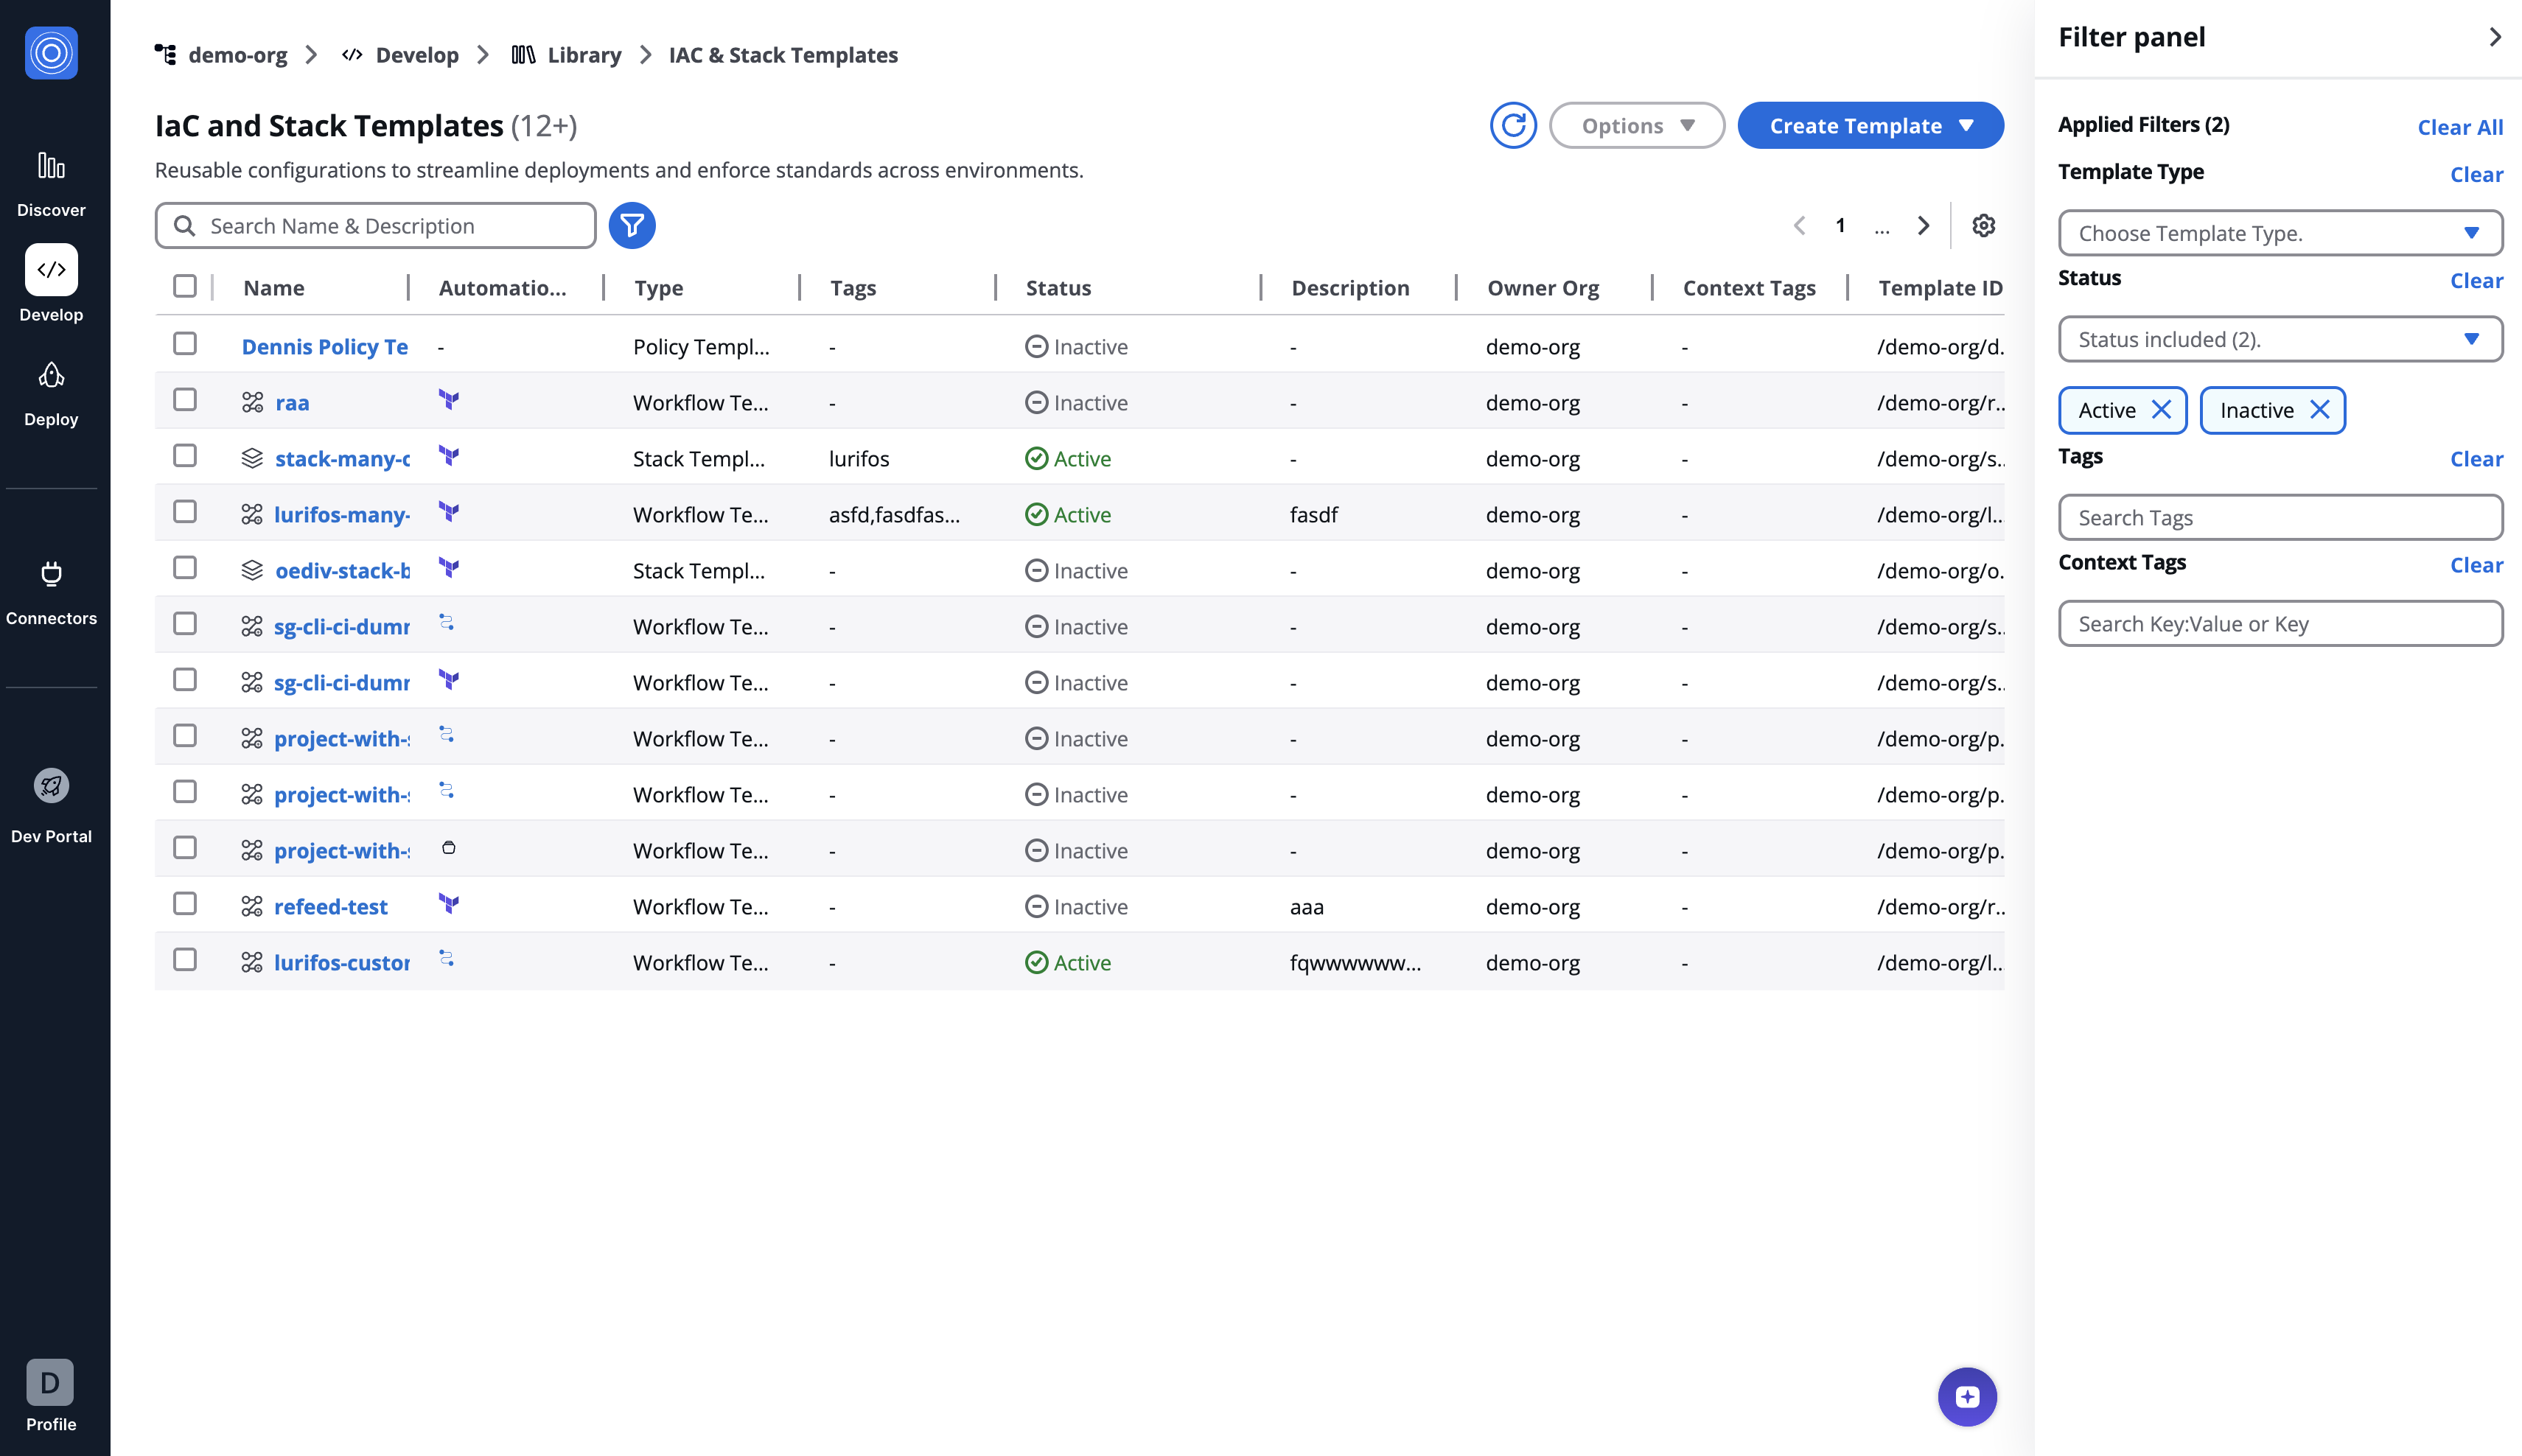This screenshot has width=2522, height=1456.
Task: Open the Deploy section from sidebar
Action: point(51,391)
